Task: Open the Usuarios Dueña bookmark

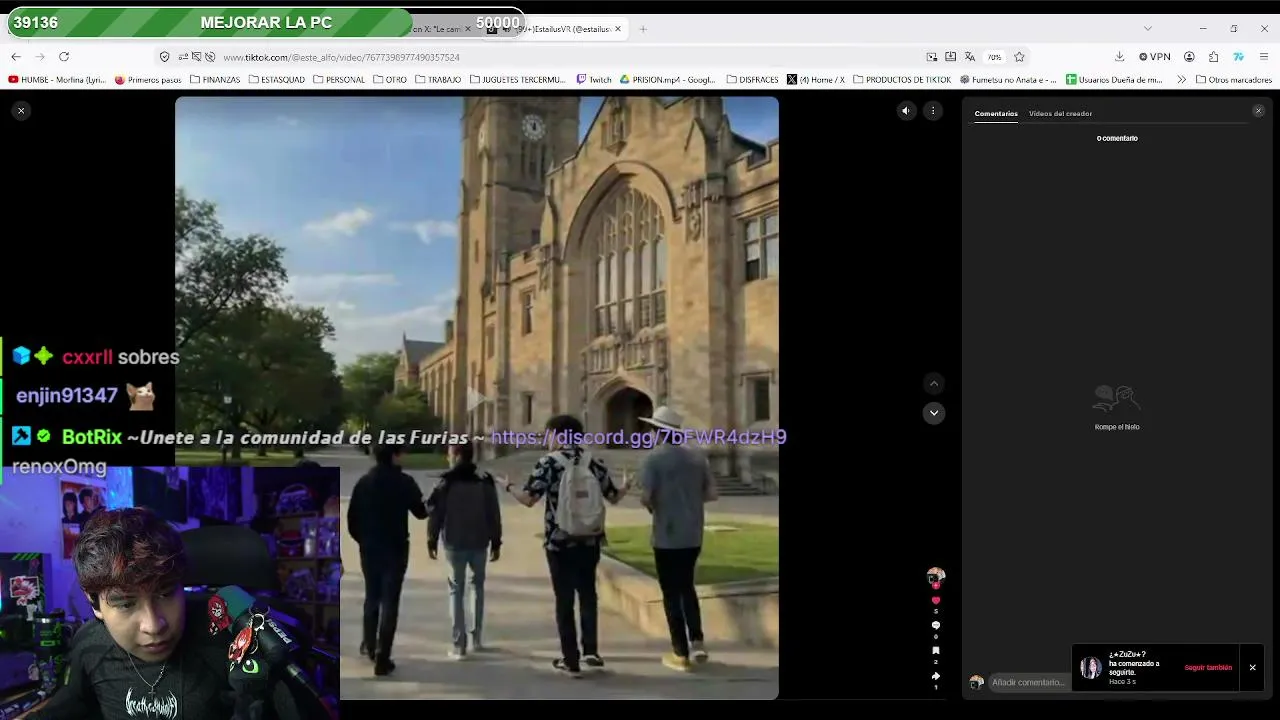Action: [1114, 80]
